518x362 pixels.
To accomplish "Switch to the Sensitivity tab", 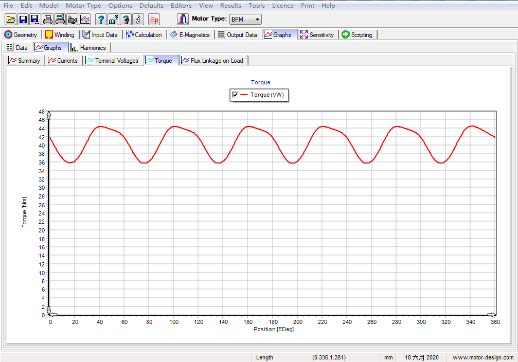I will 317,35.
